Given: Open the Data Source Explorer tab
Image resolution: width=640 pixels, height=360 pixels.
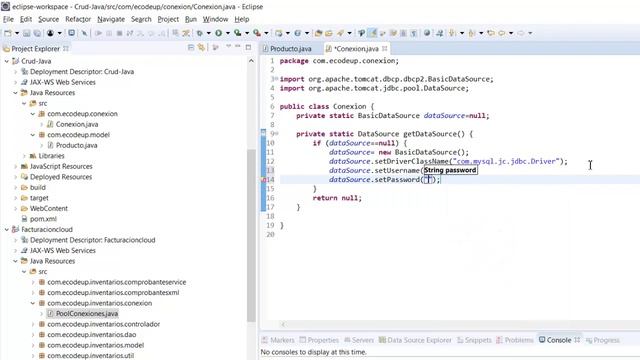Looking at the screenshot, I should [x=415, y=340].
